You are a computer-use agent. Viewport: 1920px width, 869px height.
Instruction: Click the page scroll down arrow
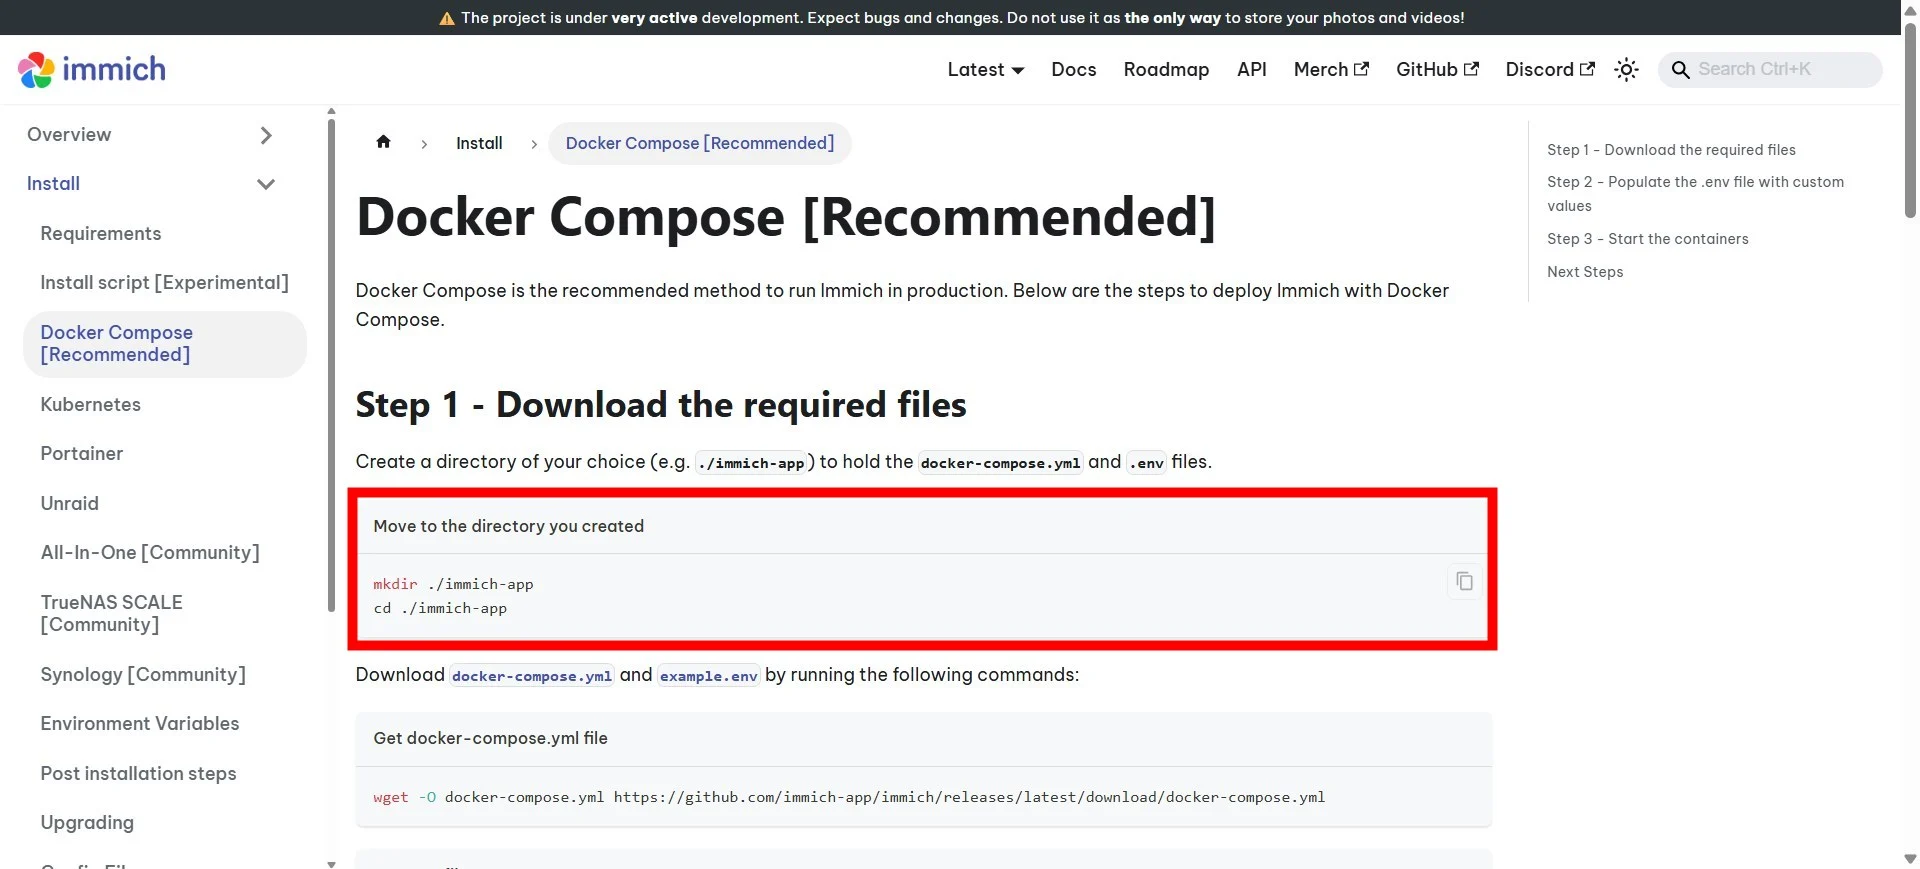point(1910,859)
